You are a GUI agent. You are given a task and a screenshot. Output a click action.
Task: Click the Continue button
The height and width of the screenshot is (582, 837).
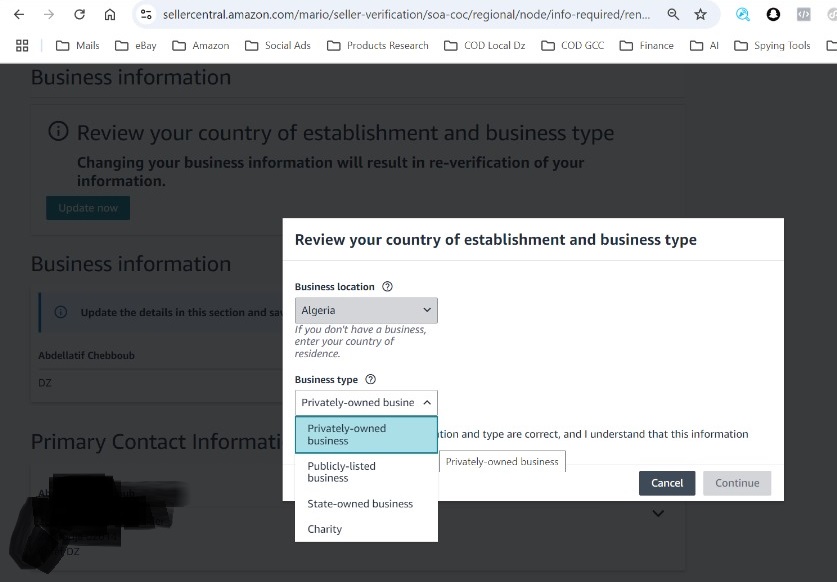(737, 483)
